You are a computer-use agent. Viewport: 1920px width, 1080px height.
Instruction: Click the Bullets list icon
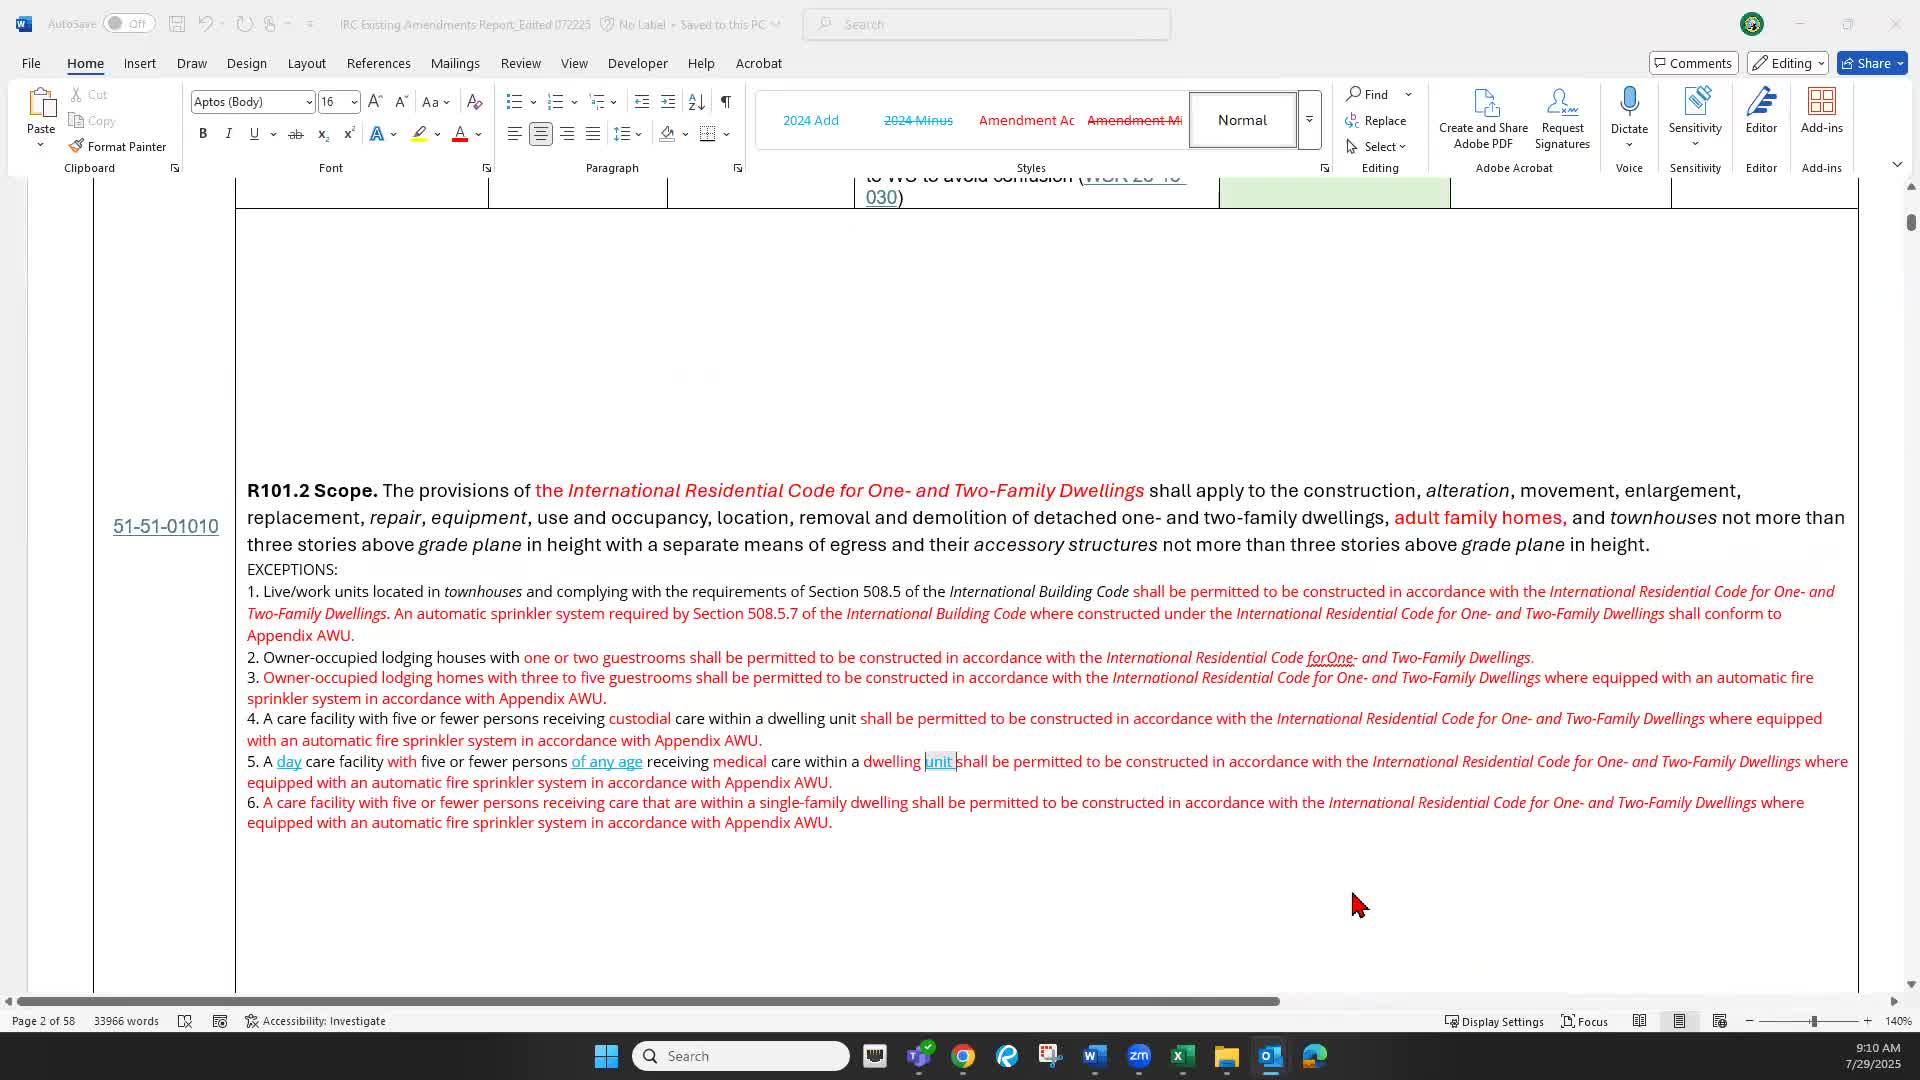[x=514, y=102]
